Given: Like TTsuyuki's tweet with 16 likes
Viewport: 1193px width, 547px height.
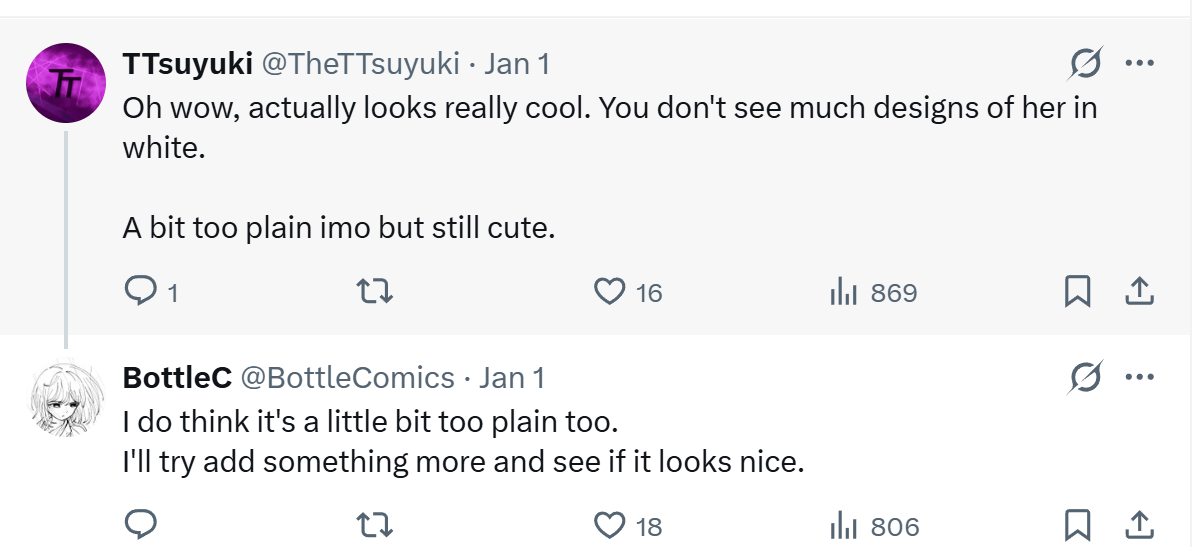Looking at the screenshot, I should click(x=609, y=292).
